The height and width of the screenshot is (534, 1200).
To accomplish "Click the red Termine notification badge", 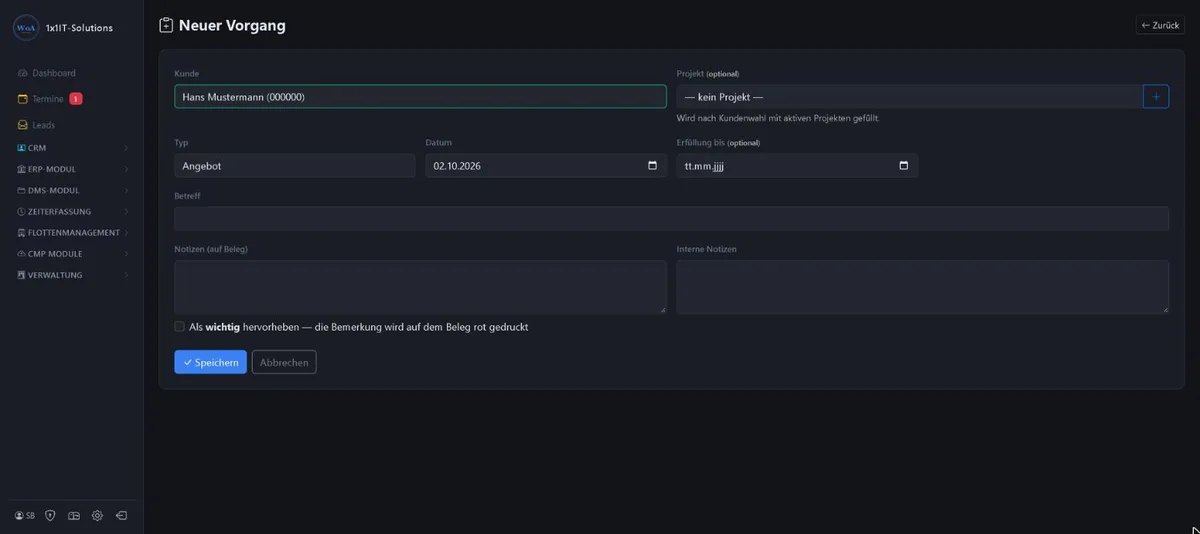I will pos(76,99).
